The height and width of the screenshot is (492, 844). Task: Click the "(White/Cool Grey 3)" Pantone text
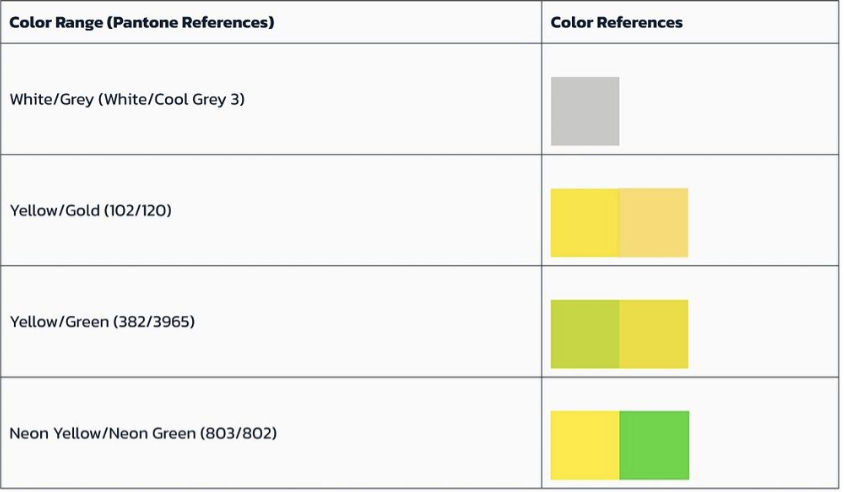(171, 100)
